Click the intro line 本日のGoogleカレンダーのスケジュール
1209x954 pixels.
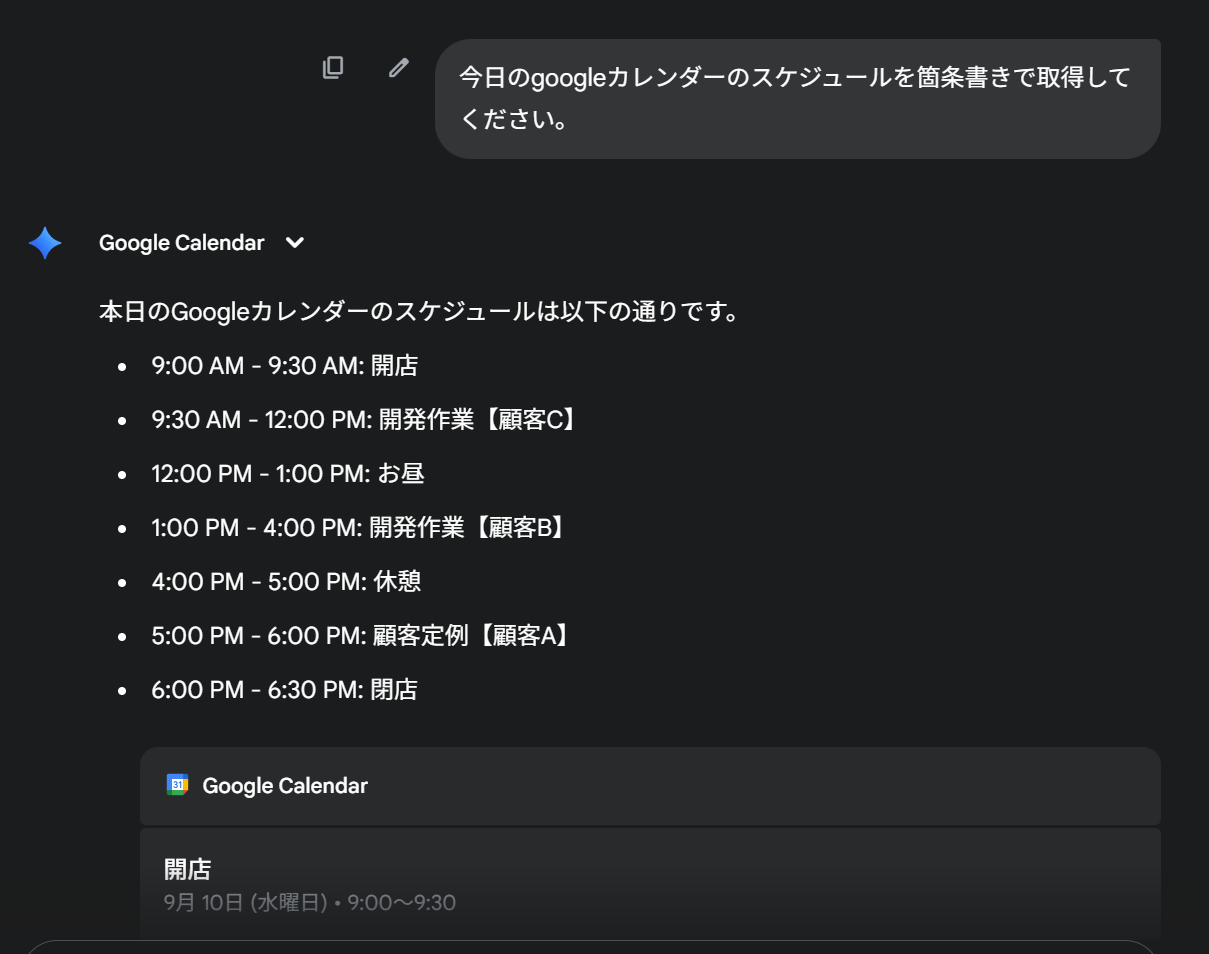click(420, 312)
